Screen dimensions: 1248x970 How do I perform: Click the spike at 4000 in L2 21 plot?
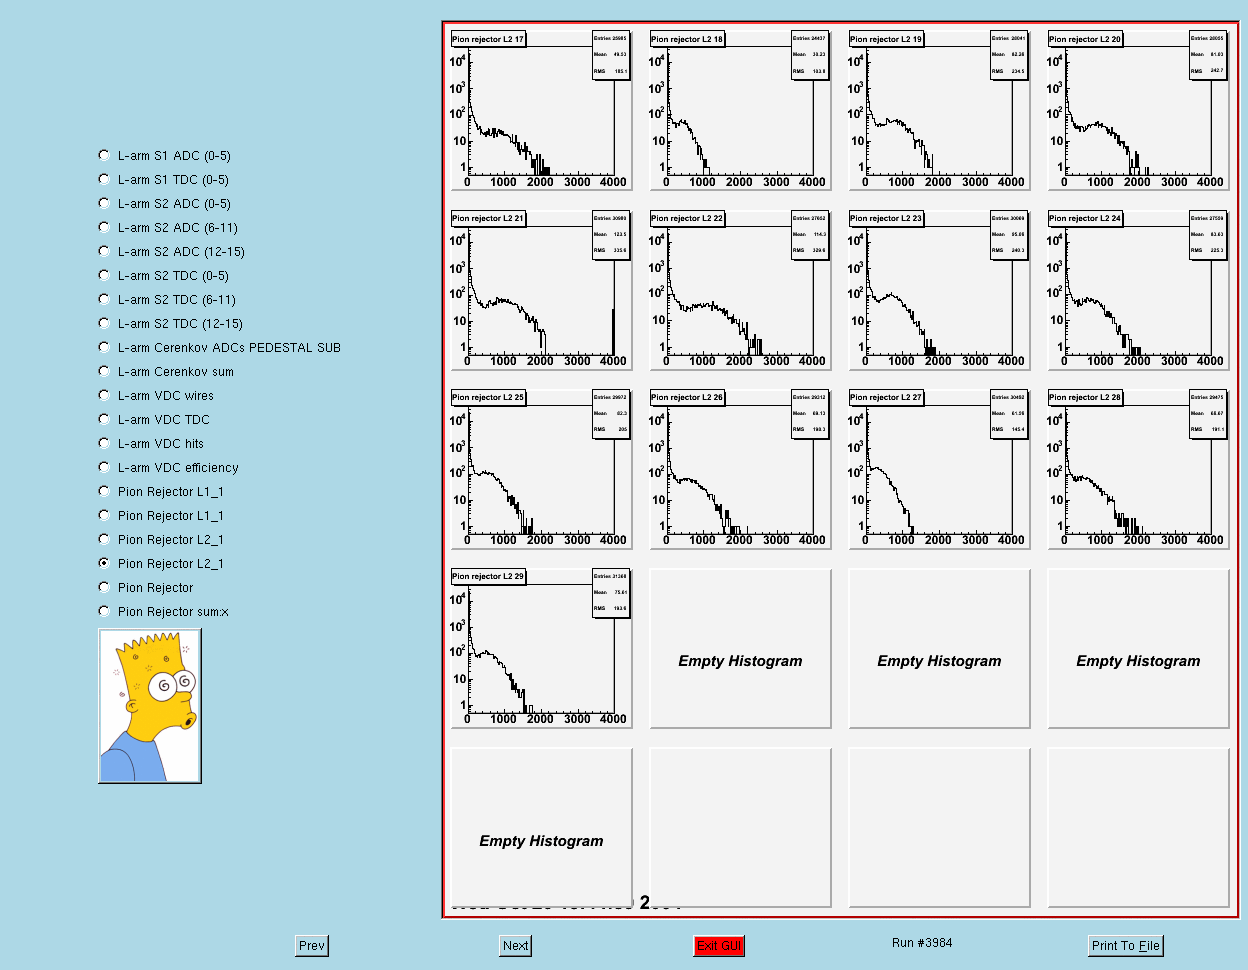coord(613,331)
